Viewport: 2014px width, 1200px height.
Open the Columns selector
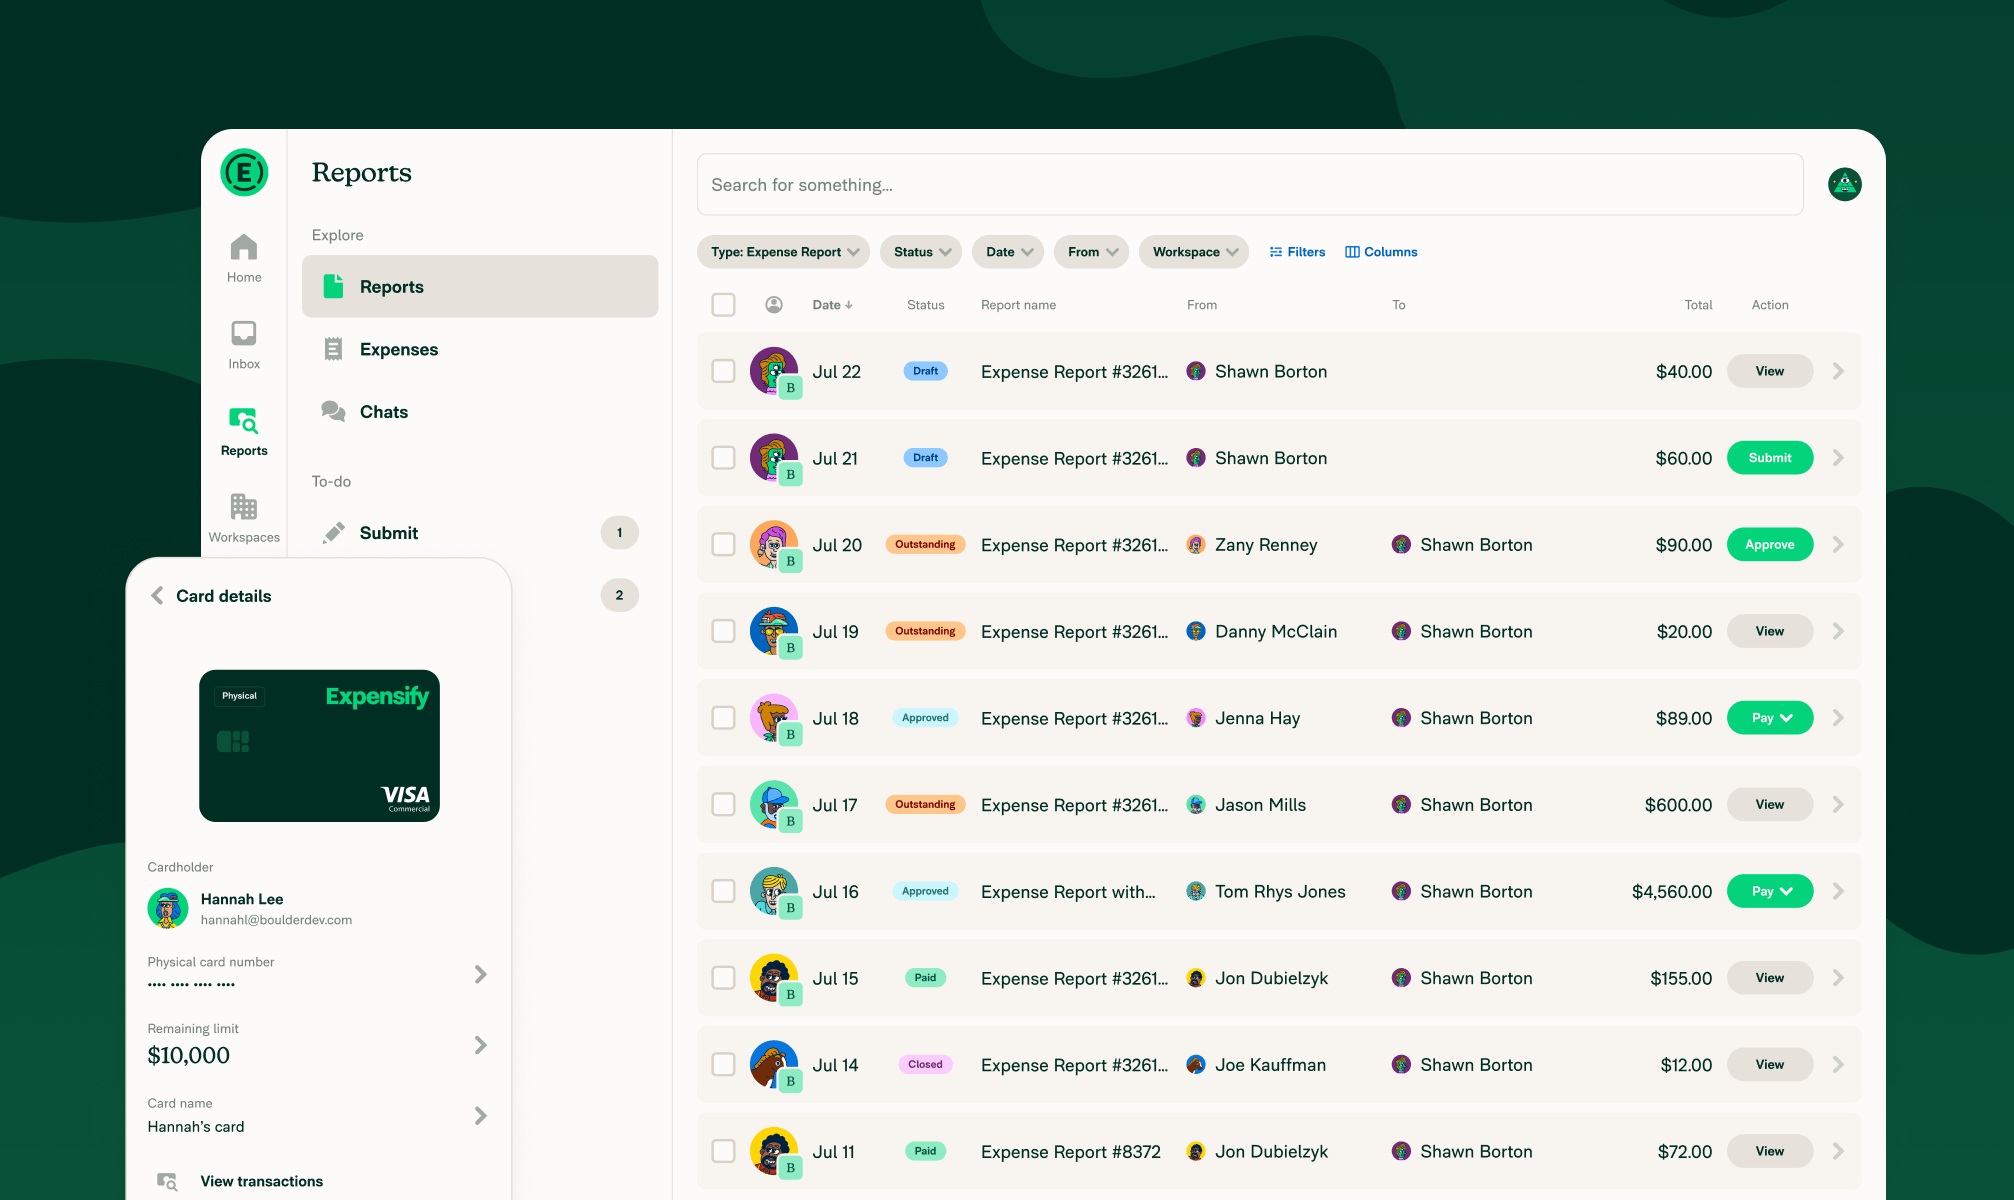[1381, 252]
